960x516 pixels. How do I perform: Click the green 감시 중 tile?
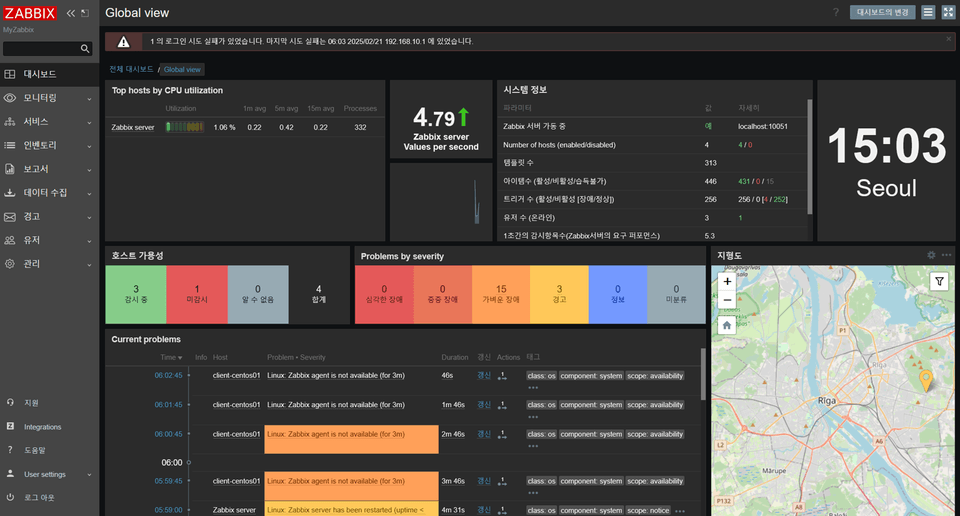(x=136, y=294)
